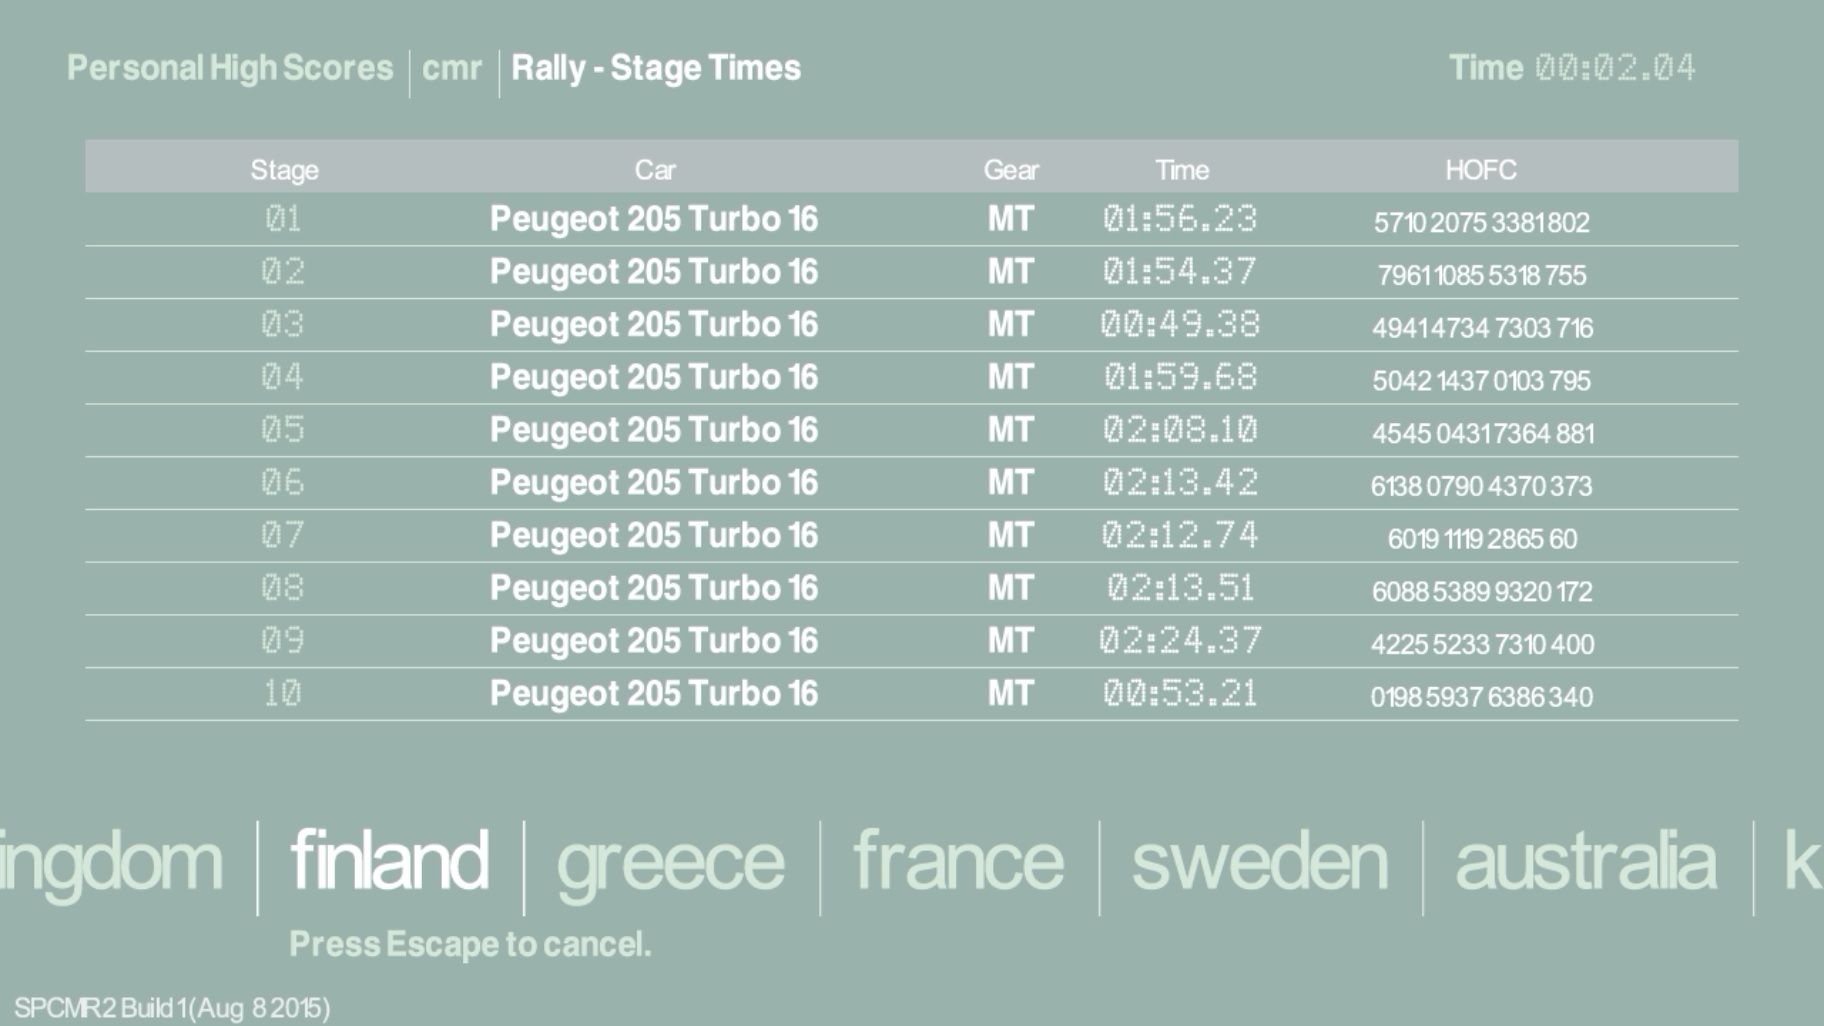Select Rally - Stage Times category
The image size is (1824, 1026).
pyautogui.click(x=656, y=68)
